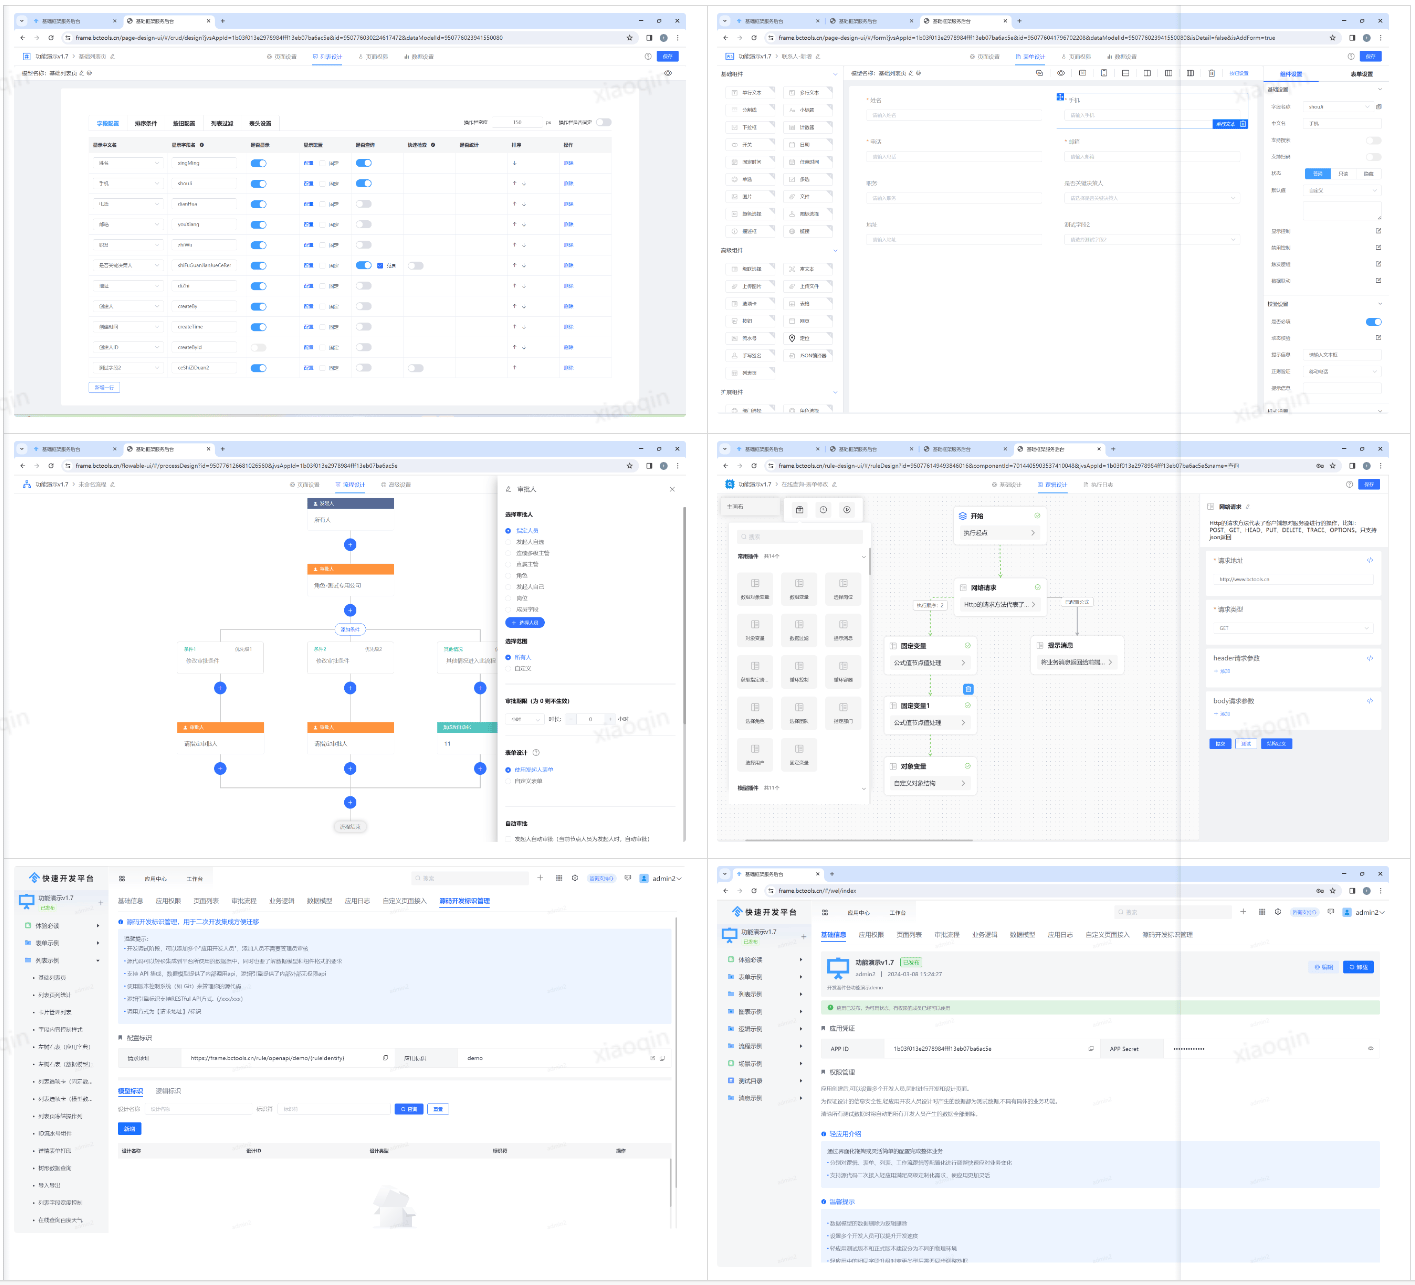The height and width of the screenshot is (1285, 1415).
Task: Click the rule-design app logo beside 功能演示v1.7
Action: coord(729,484)
